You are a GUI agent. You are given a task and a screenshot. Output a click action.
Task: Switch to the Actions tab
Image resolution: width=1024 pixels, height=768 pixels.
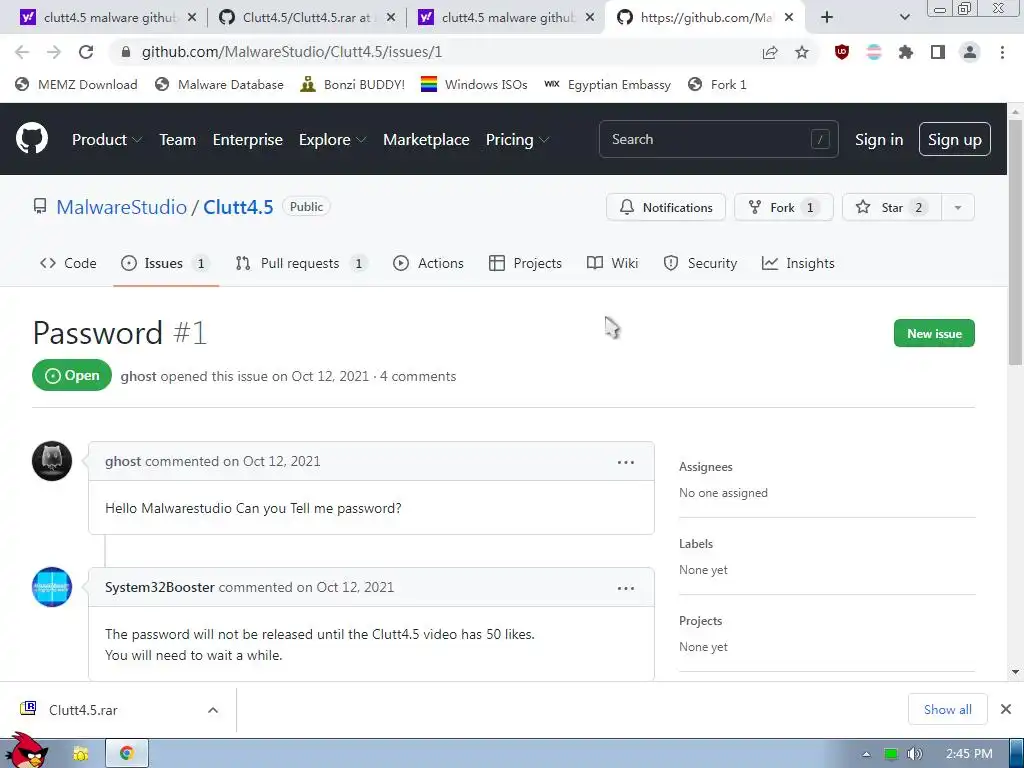click(428, 263)
